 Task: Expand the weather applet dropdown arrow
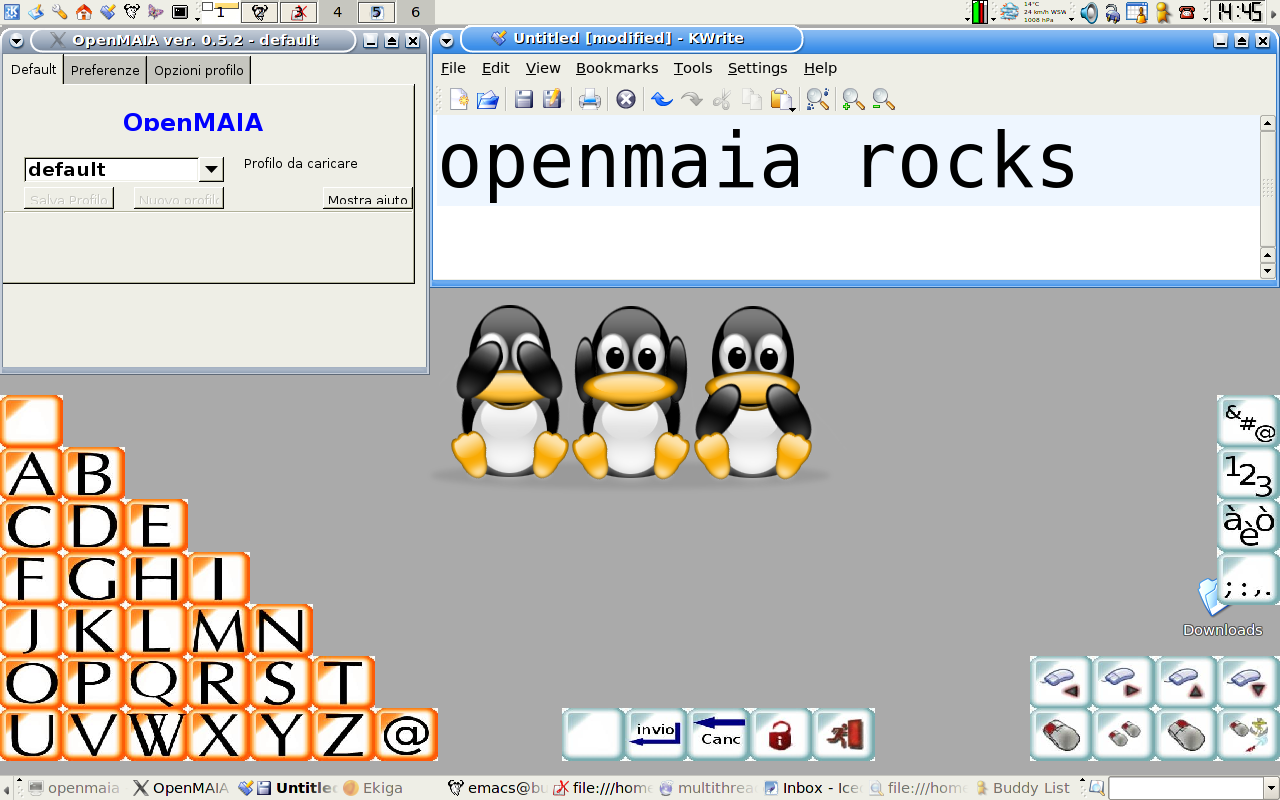click(1071, 17)
